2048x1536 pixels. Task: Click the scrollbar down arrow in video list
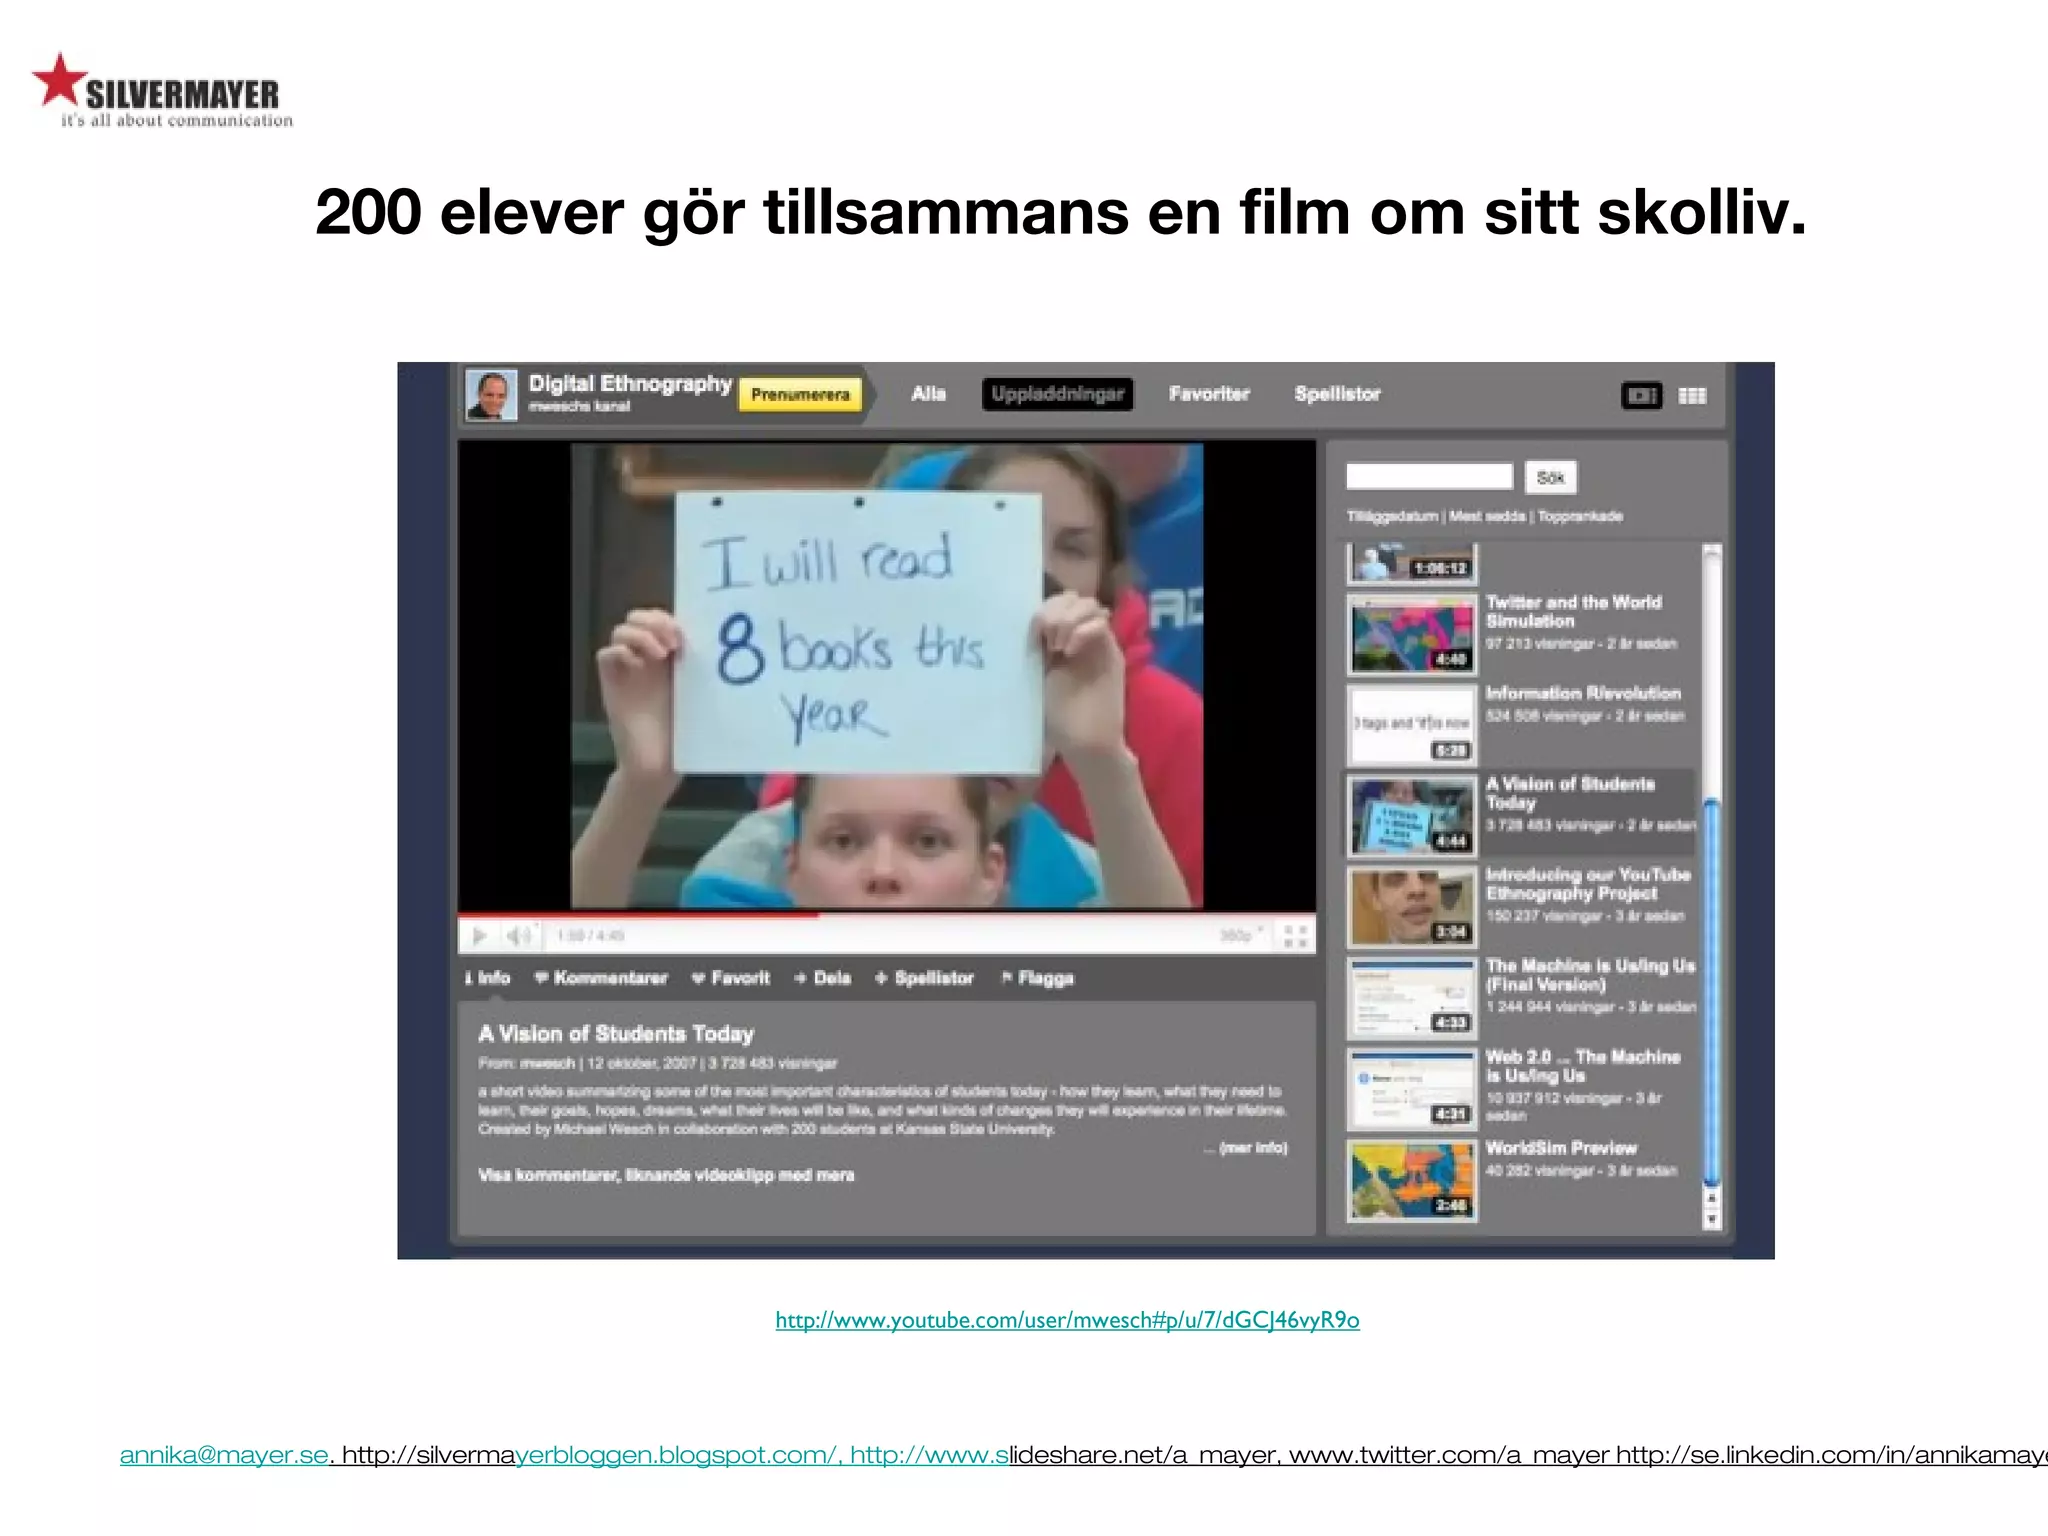[1712, 1219]
